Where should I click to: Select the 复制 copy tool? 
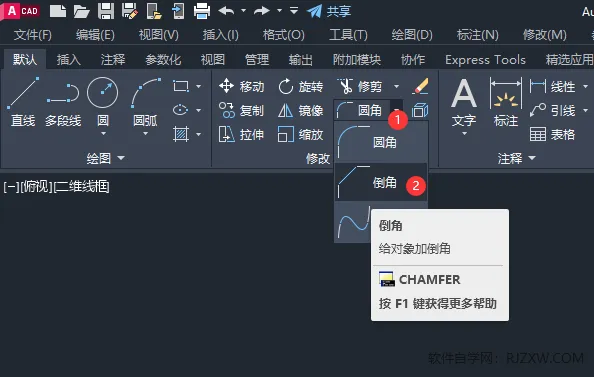click(x=242, y=110)
